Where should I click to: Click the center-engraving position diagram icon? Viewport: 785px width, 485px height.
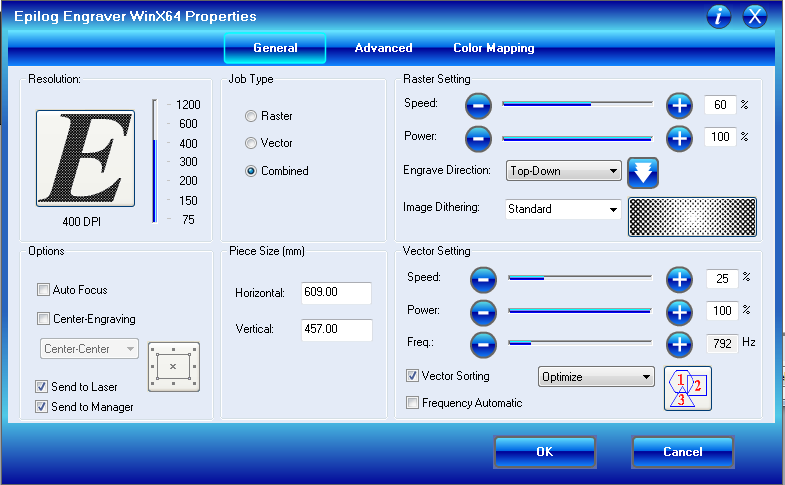(x=174, y=367)
